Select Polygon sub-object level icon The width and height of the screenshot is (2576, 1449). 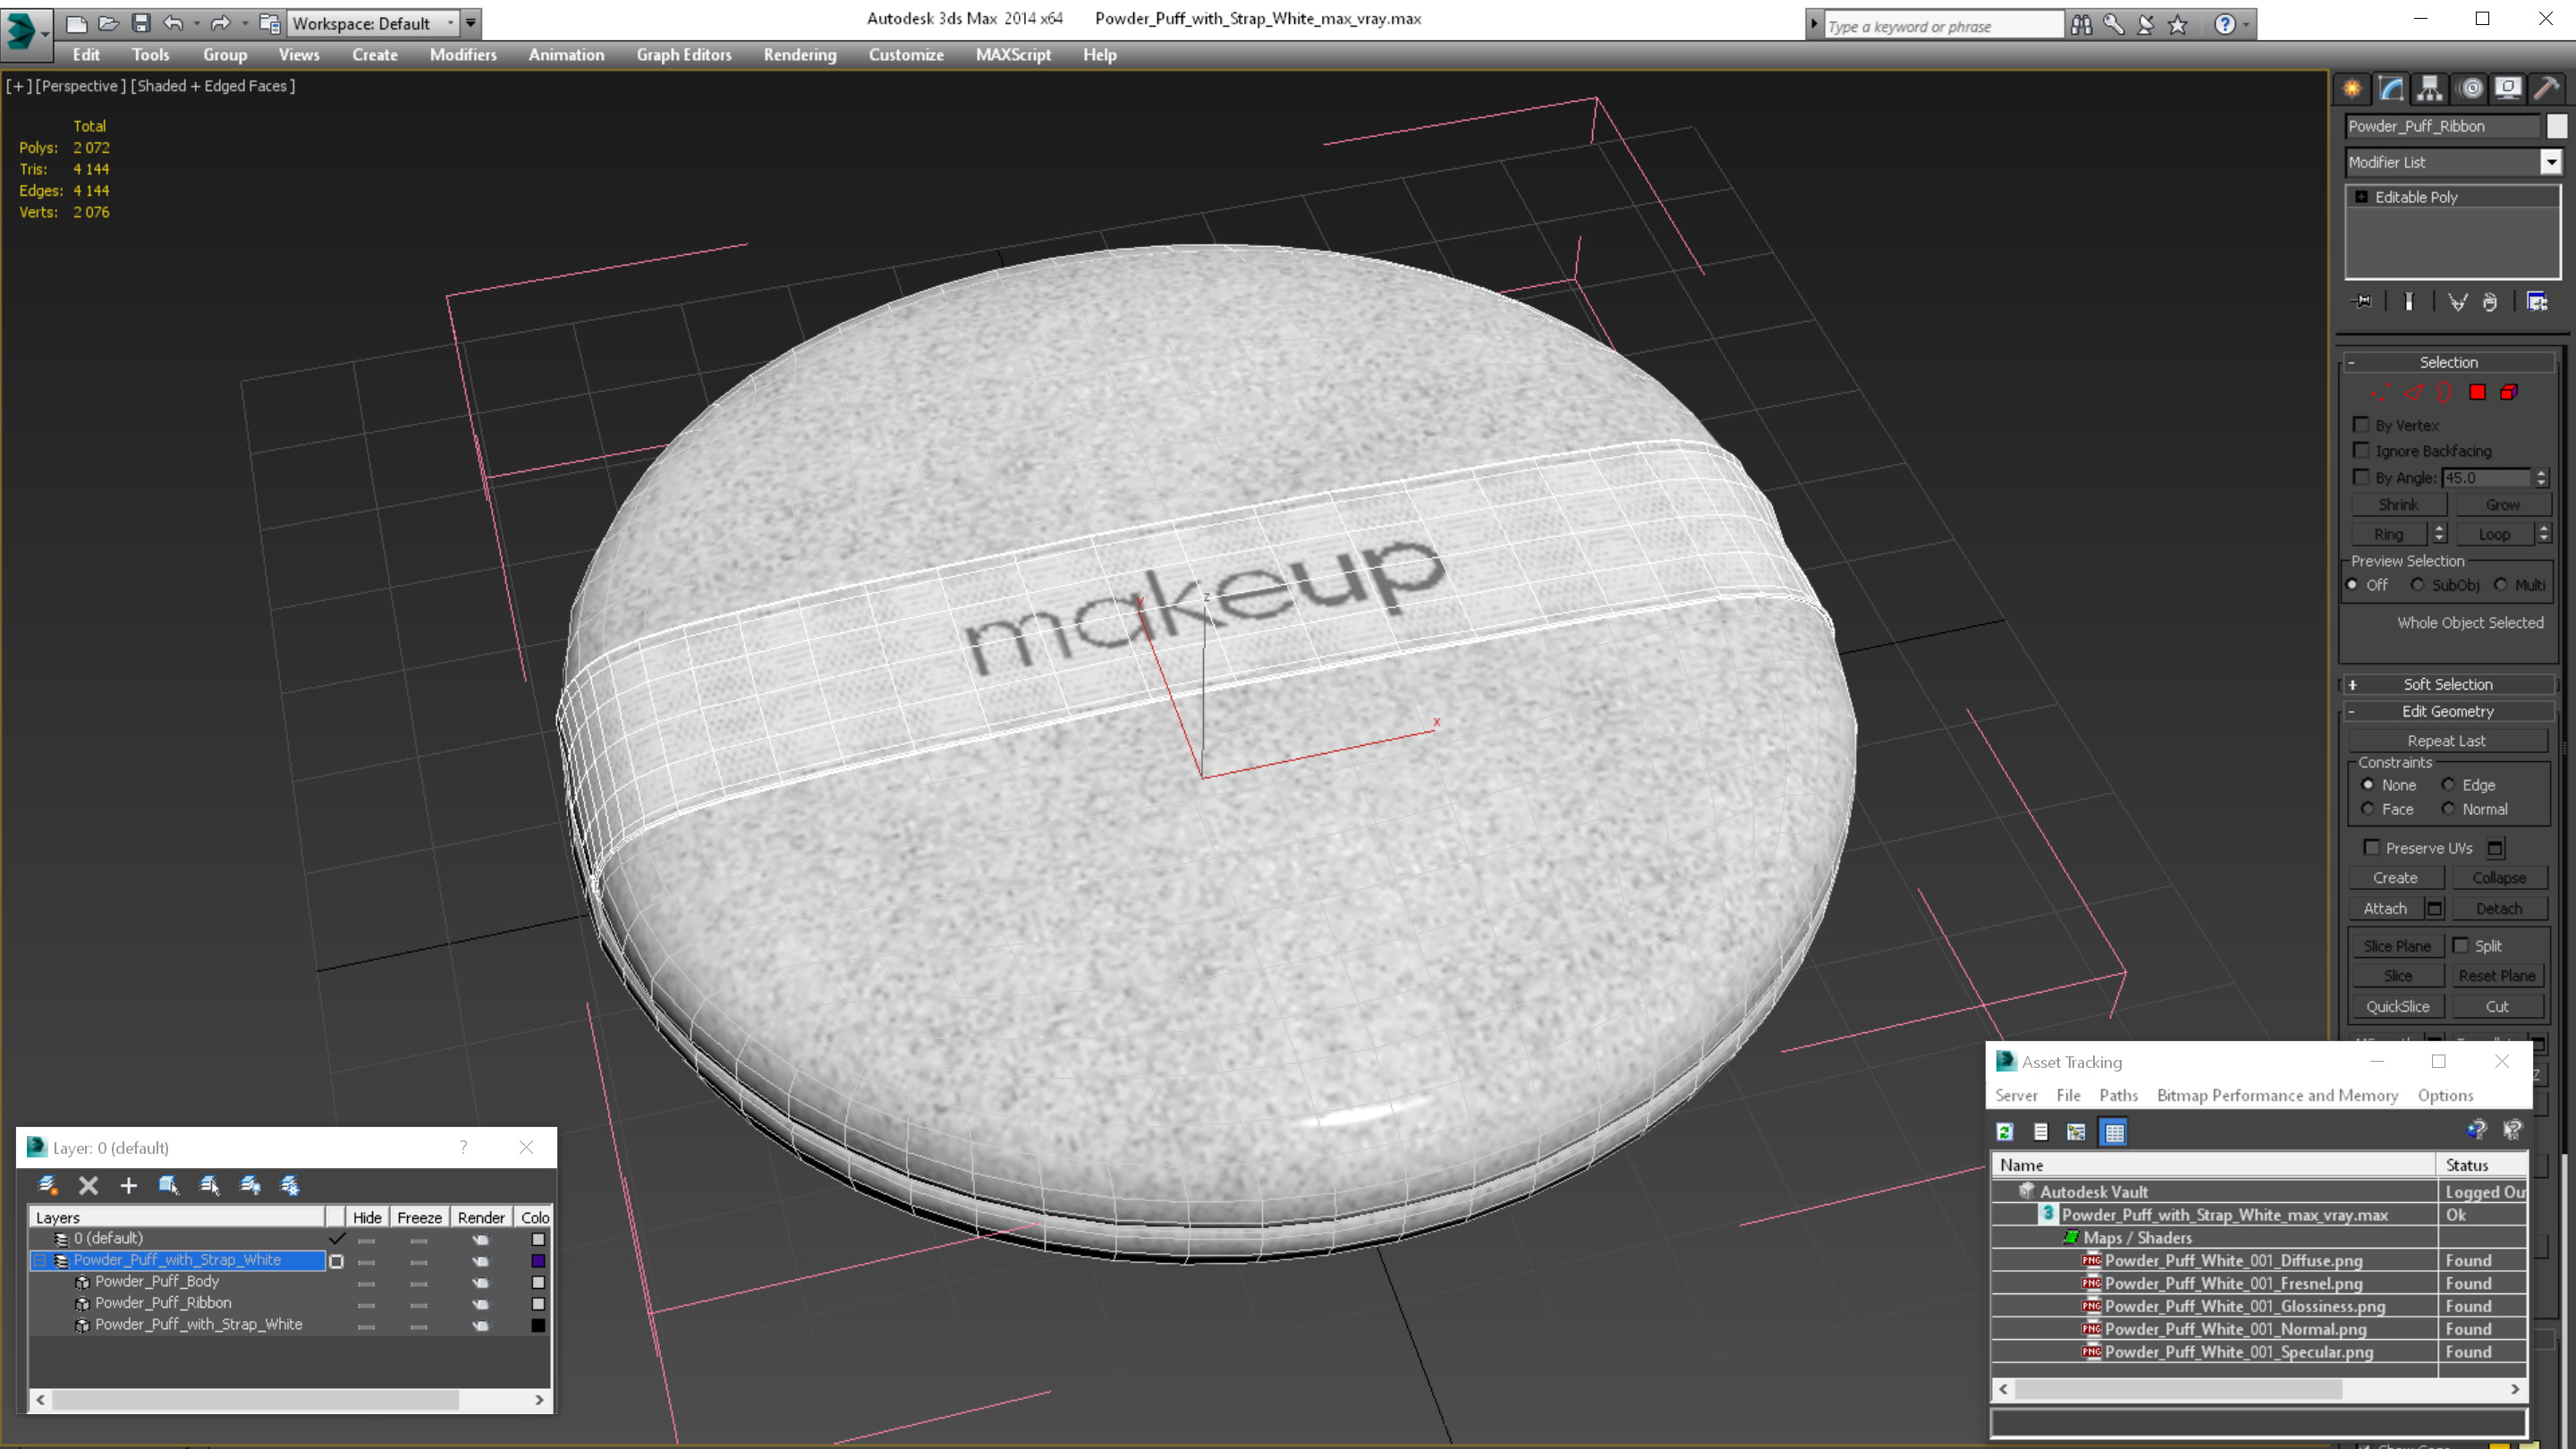click(2477, 393)
